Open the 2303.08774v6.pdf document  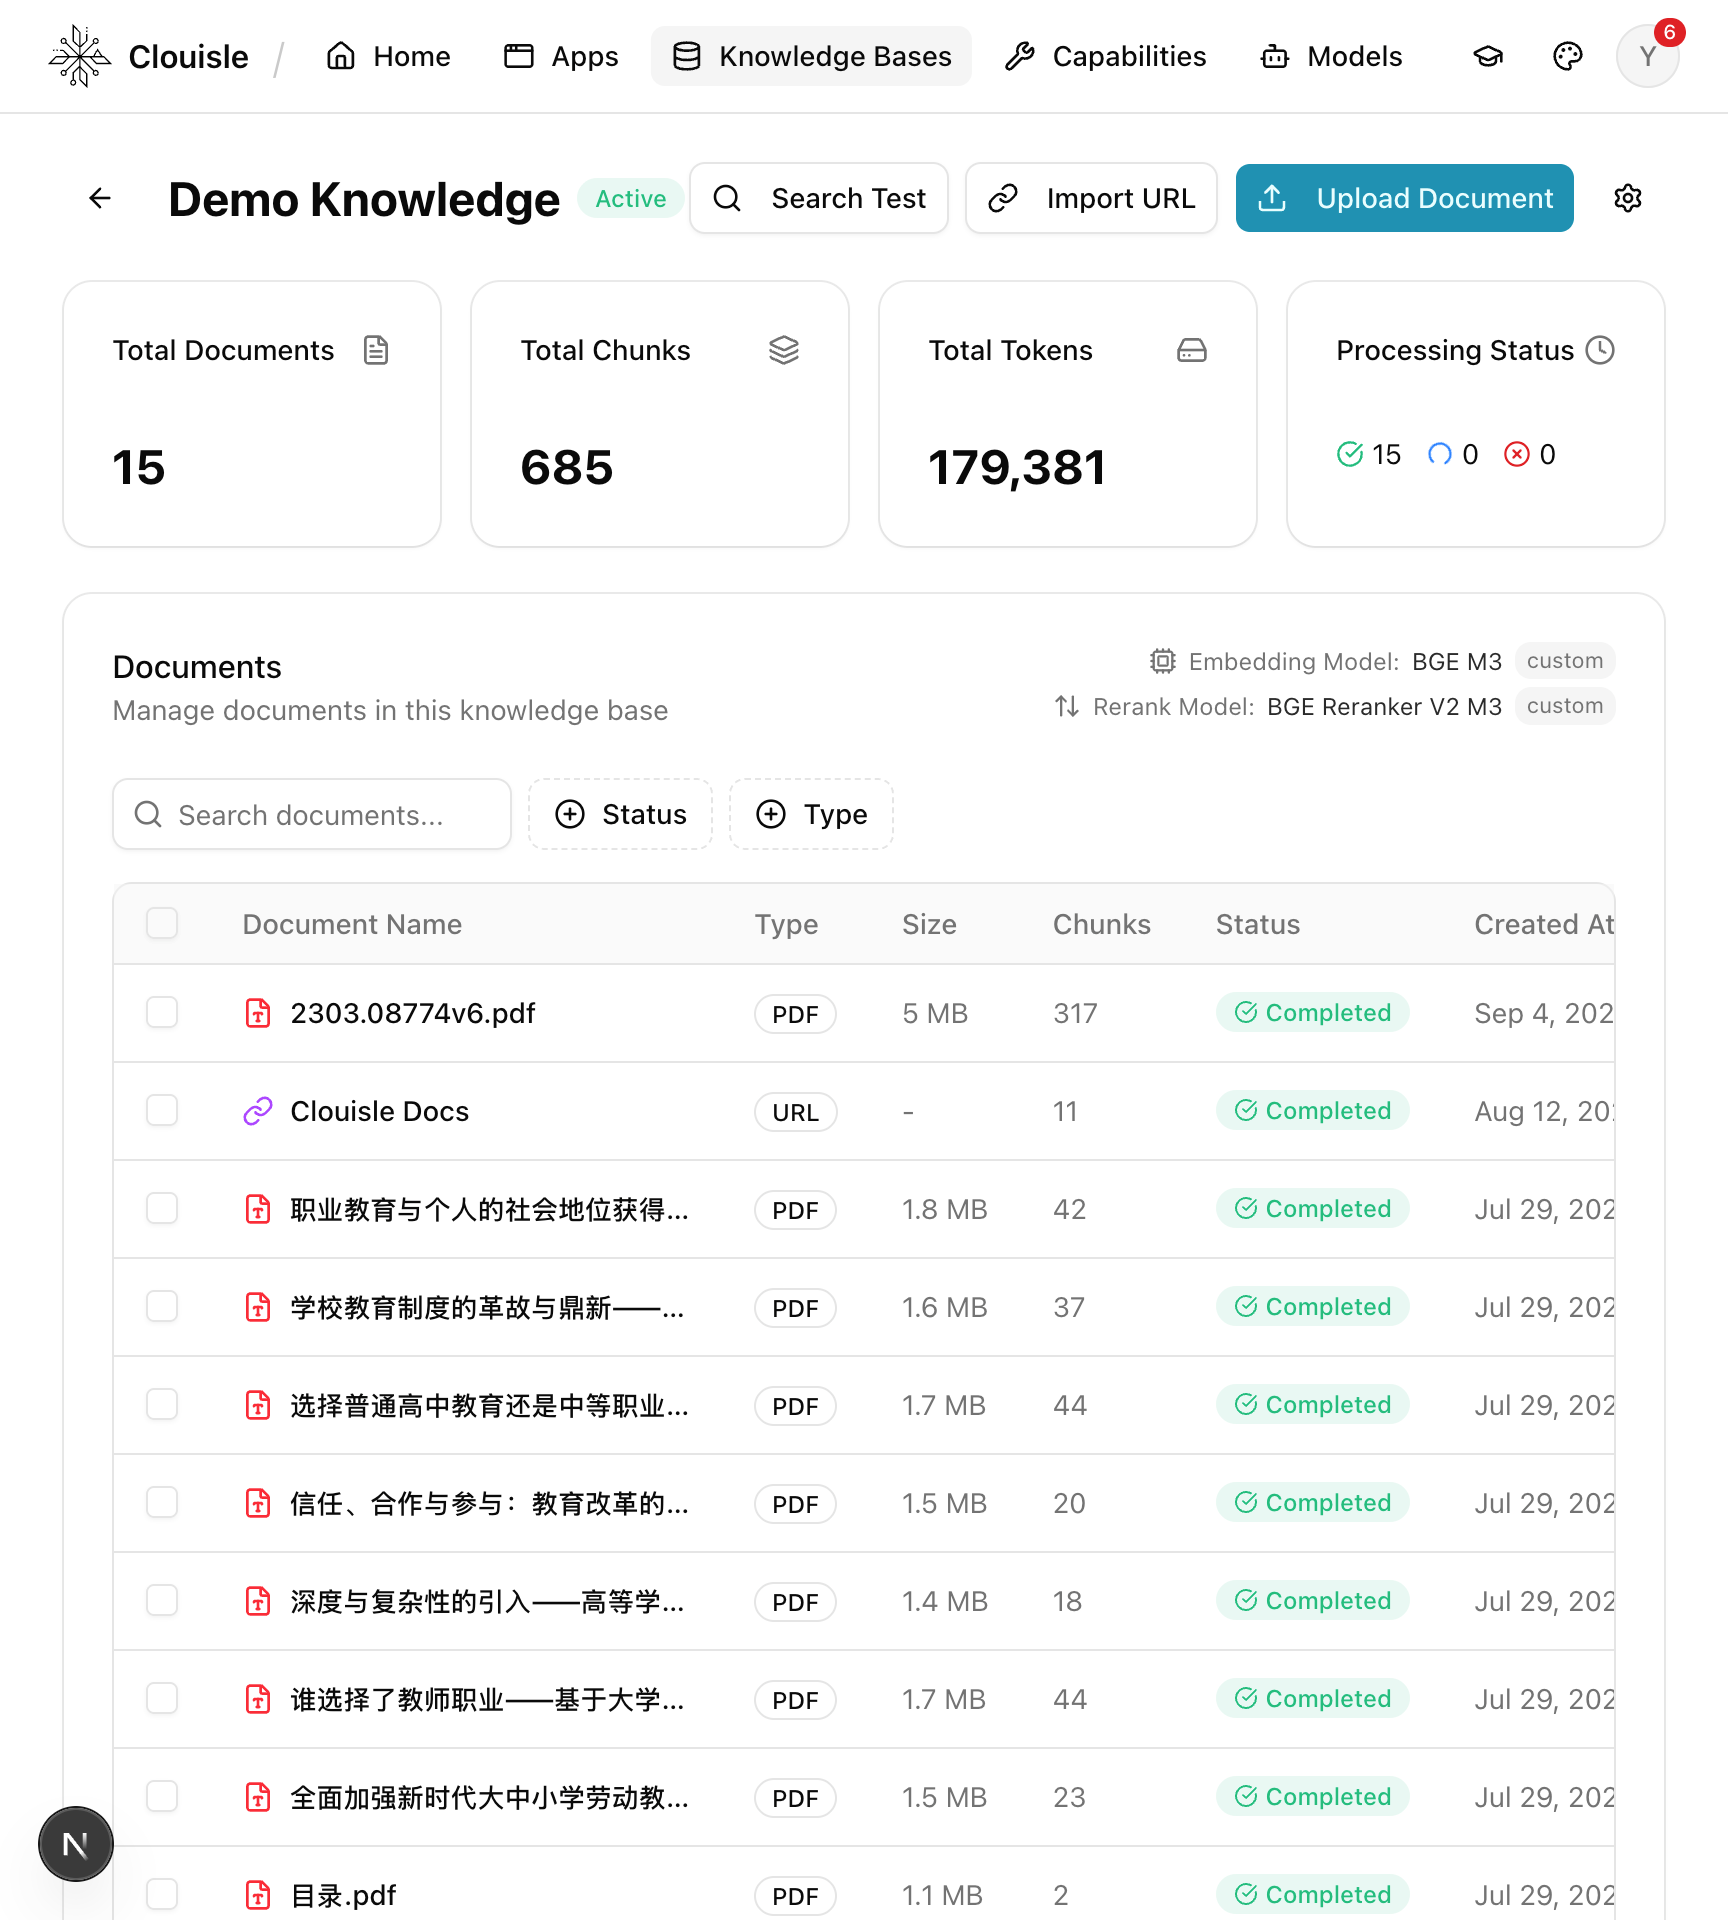pos(413,1013)
